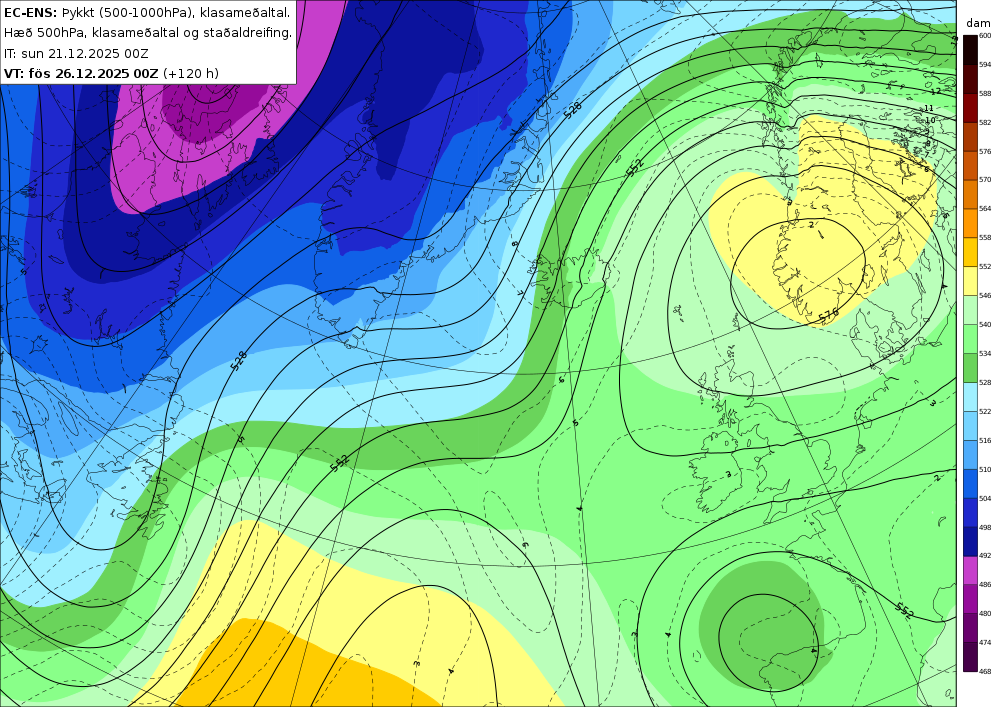1000x707 pixels.
Task: Select the medium green 528–534 colorbar swatch
Action: point(969,368)
